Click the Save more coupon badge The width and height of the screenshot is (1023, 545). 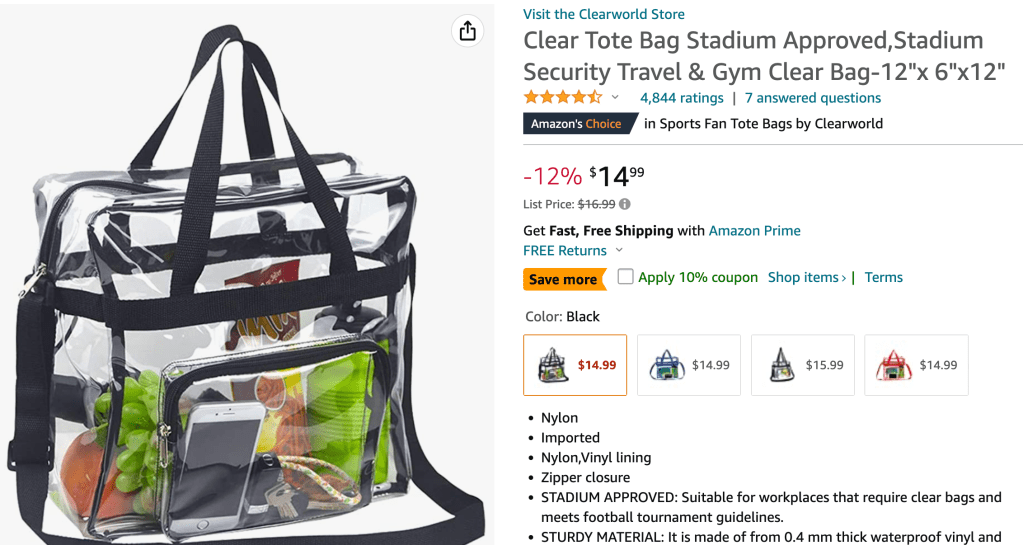click(x=563, y=279)
